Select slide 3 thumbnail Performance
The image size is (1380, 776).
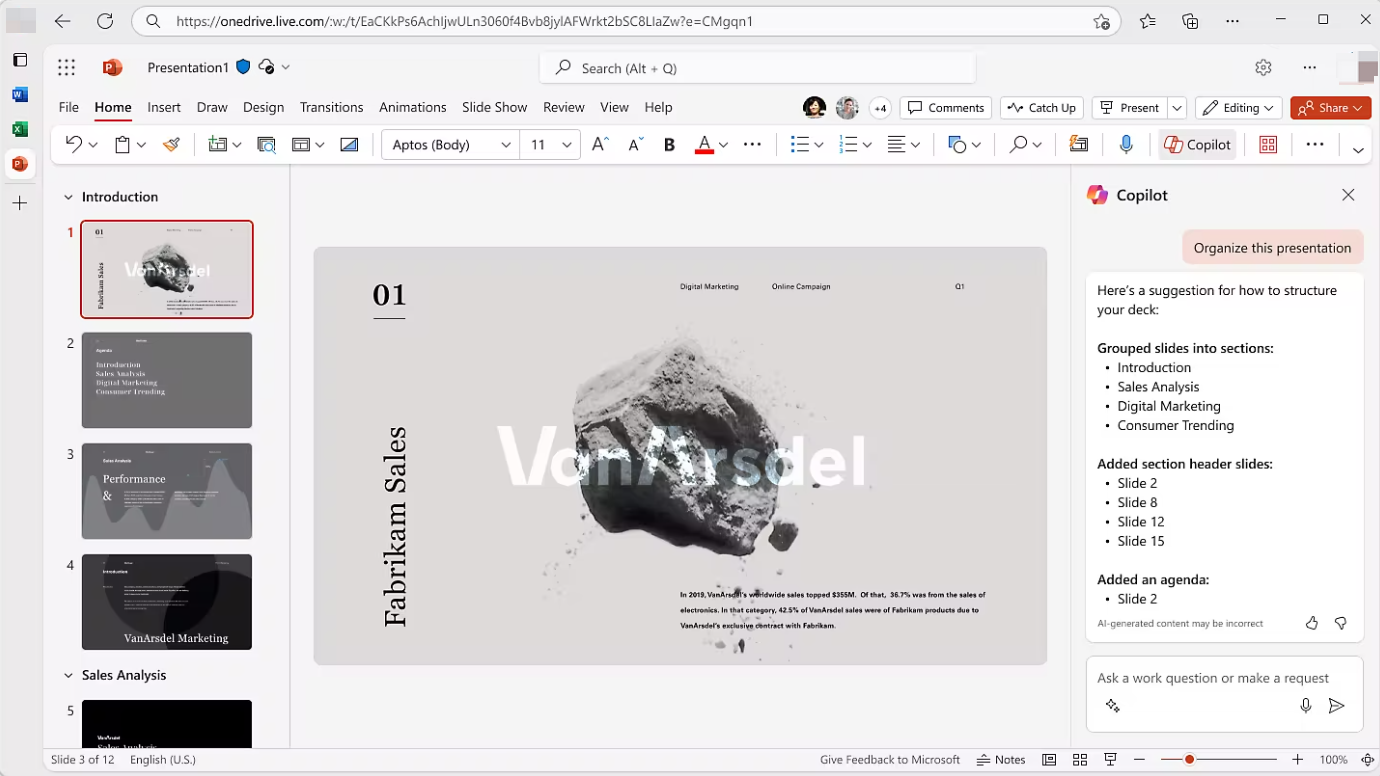[166, 491]
